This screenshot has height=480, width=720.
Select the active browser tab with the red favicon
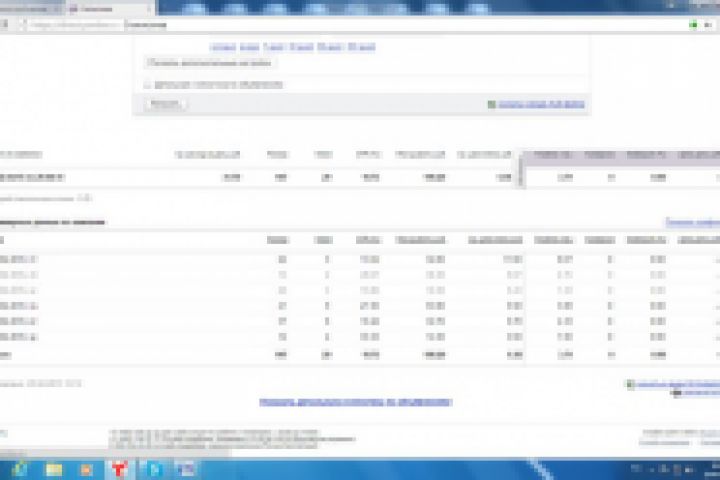point(109,9)
